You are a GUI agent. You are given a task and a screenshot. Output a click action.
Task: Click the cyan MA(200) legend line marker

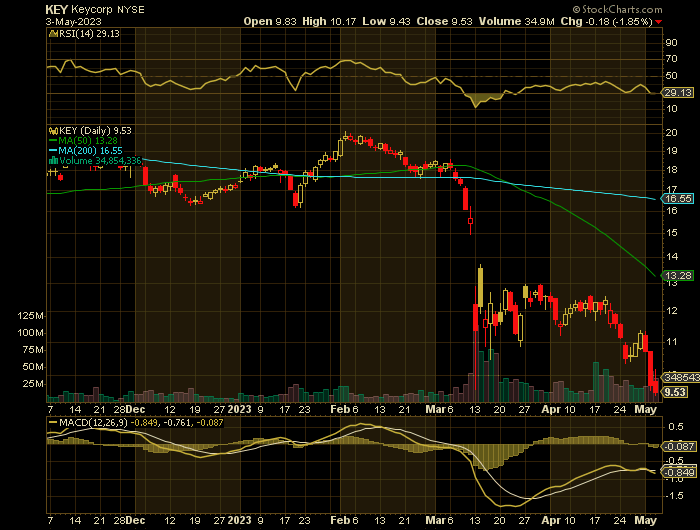(x=50, y=150)
